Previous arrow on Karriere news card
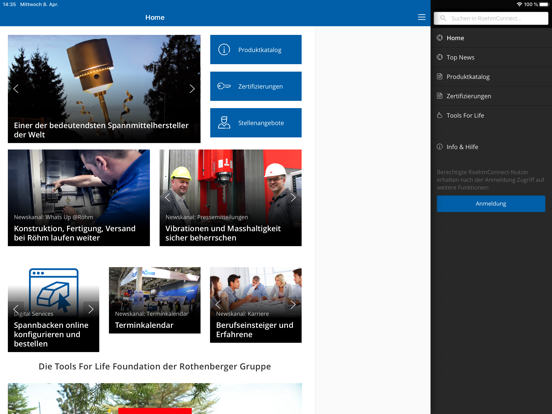This screenshot has width=552, height=414. tap(218, 305)
